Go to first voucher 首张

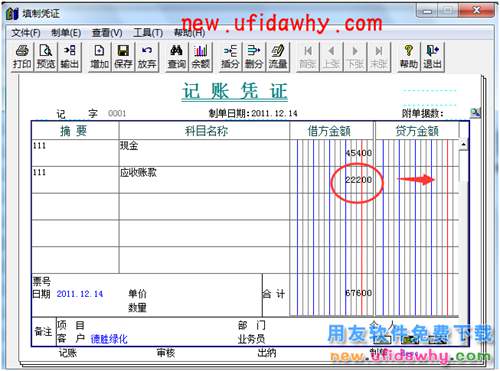point(308,57)
